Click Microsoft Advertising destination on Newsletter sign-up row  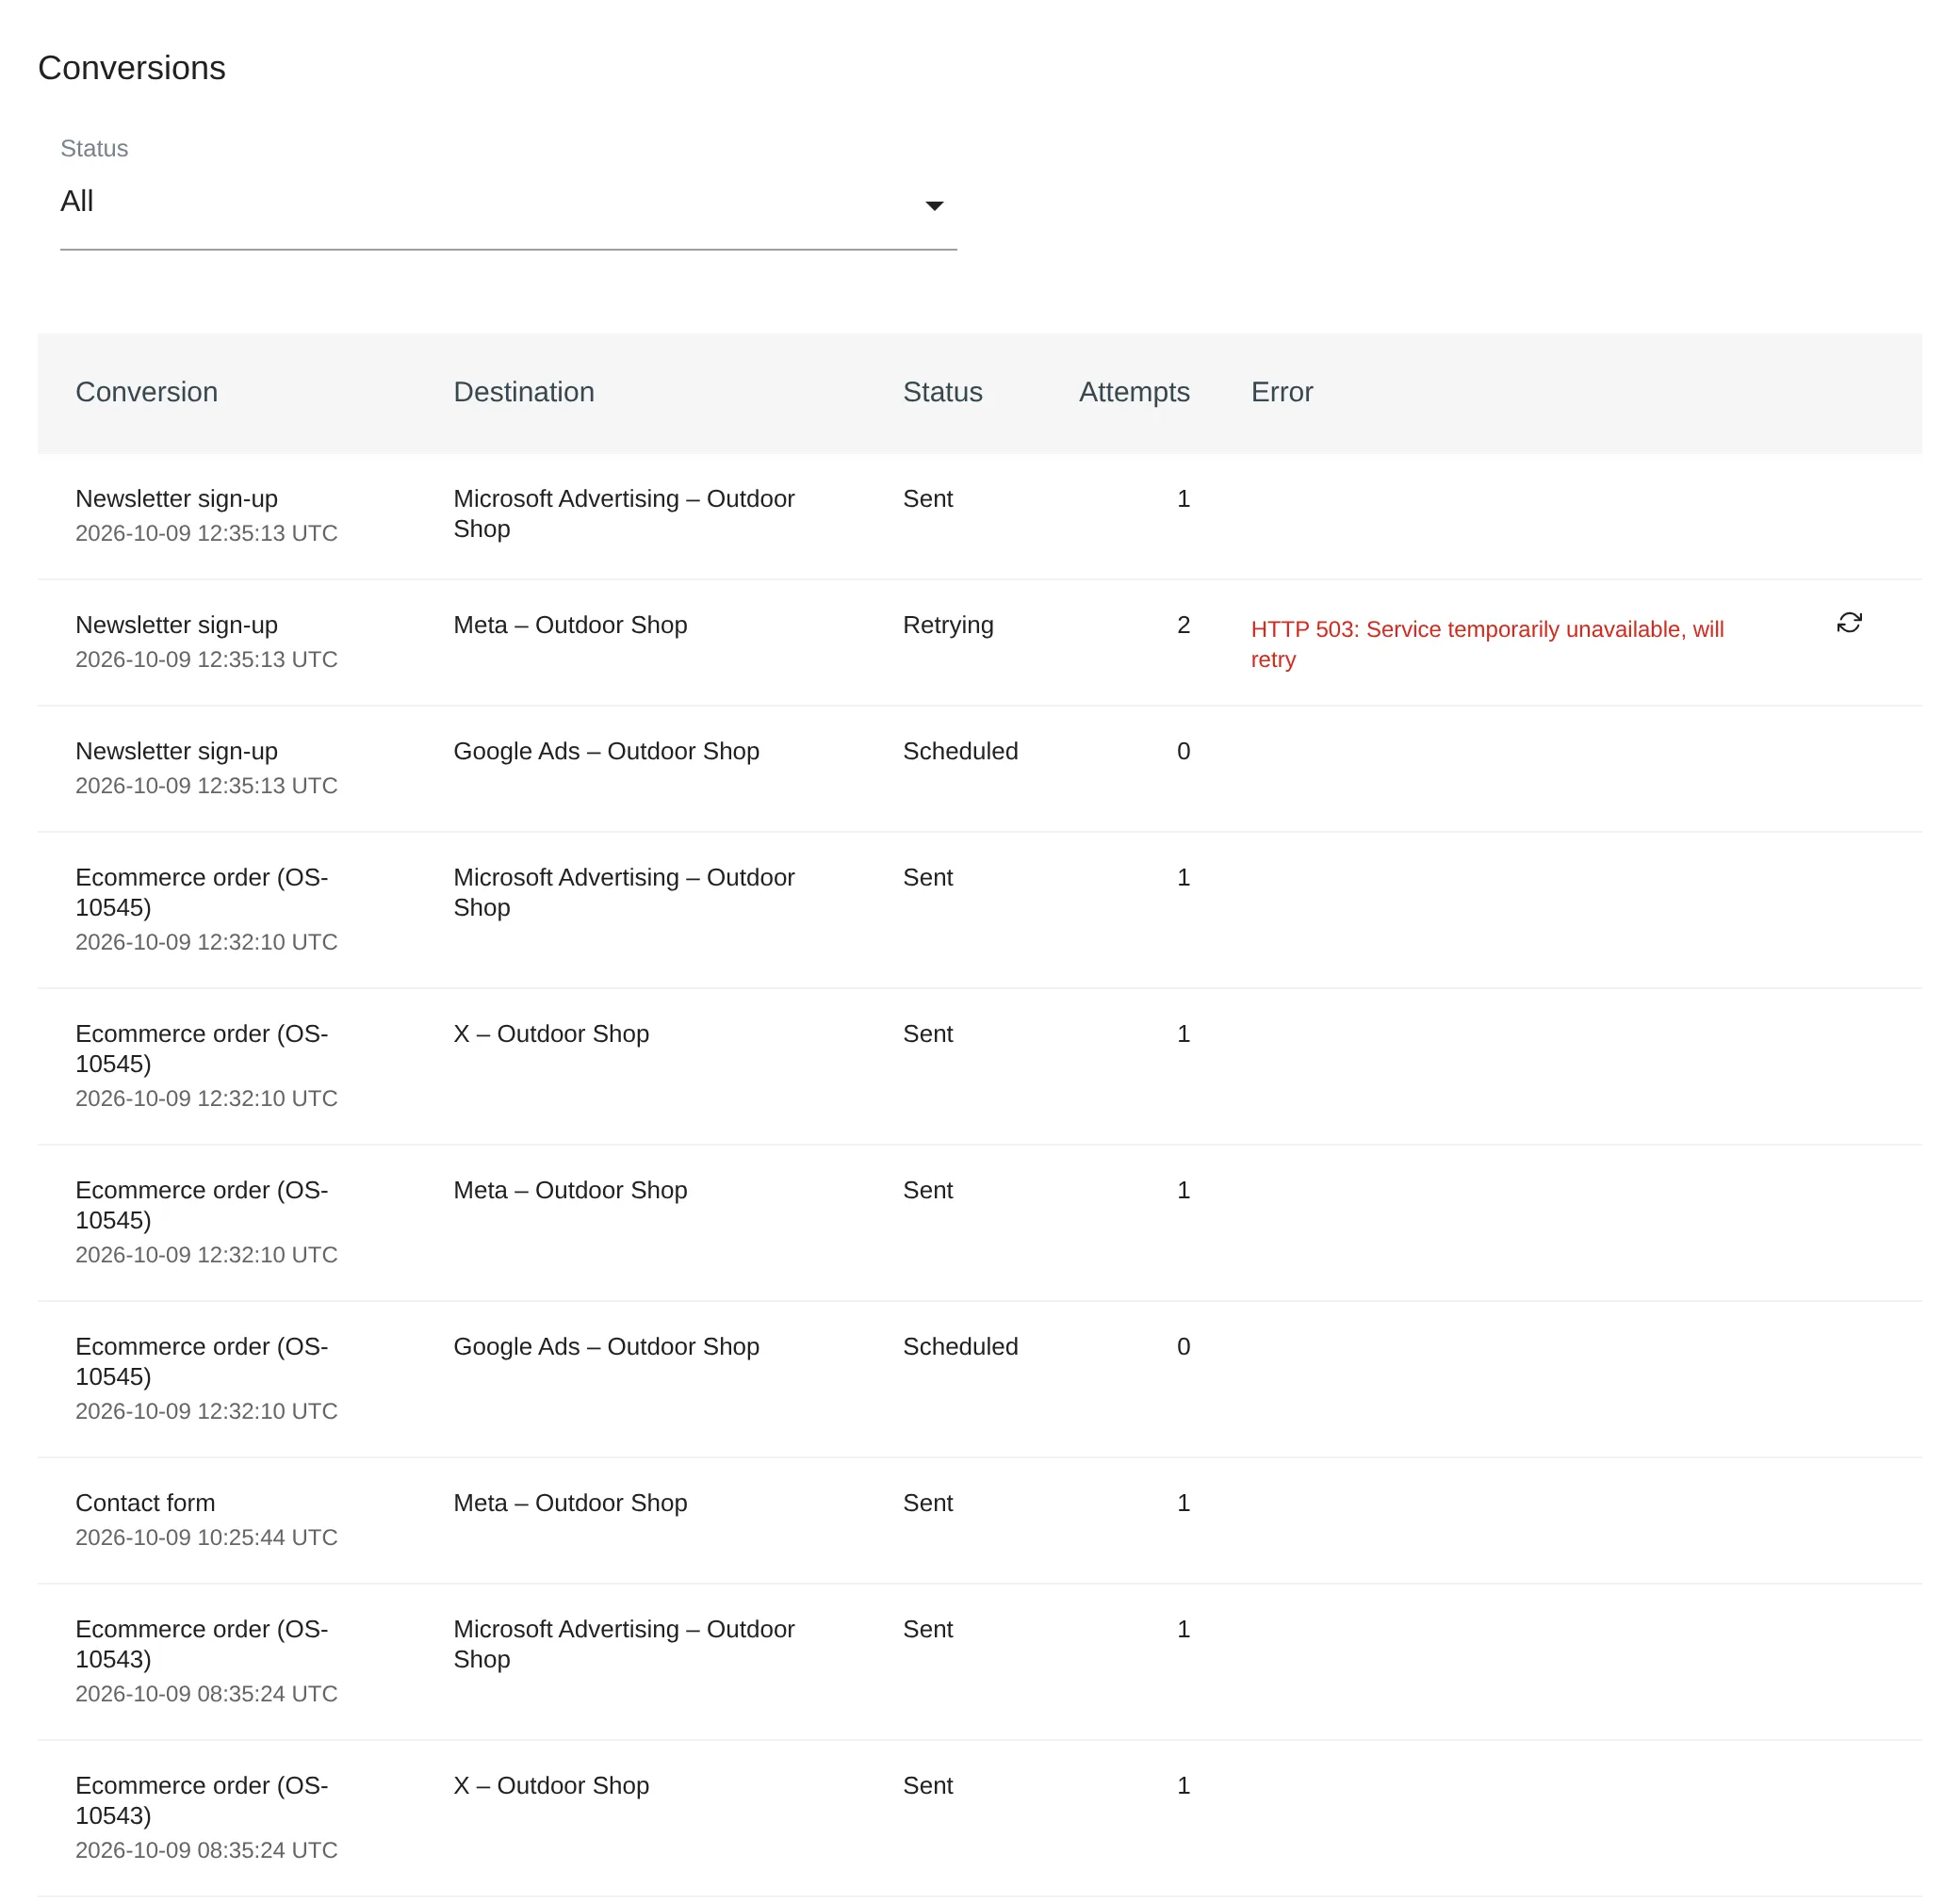[x=624, y=513]
